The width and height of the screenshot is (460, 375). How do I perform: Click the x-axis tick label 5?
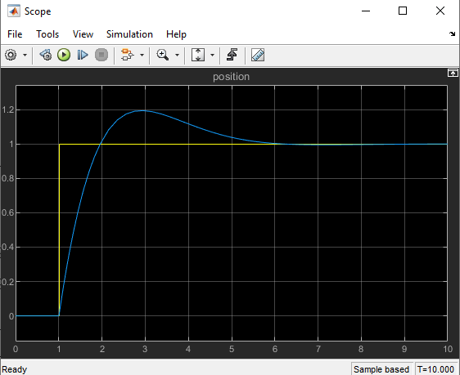231,349
